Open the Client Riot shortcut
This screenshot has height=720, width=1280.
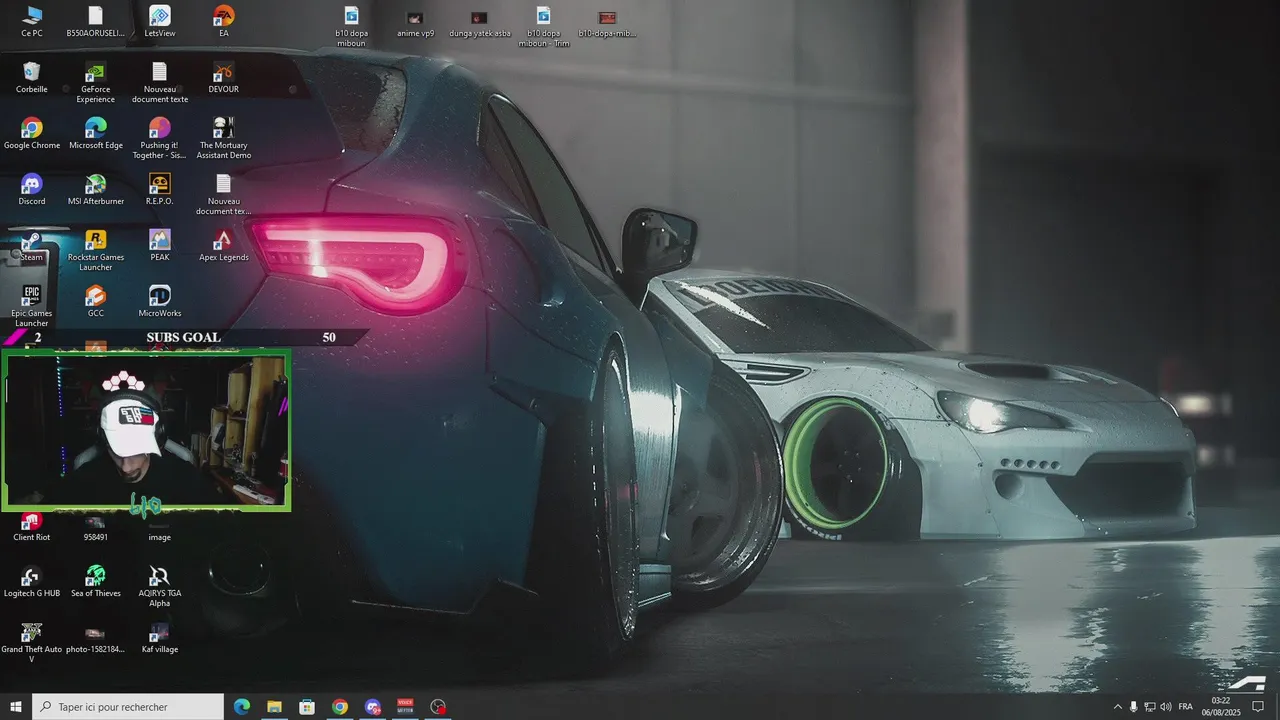pyautogui.click(x=32, y=527)
